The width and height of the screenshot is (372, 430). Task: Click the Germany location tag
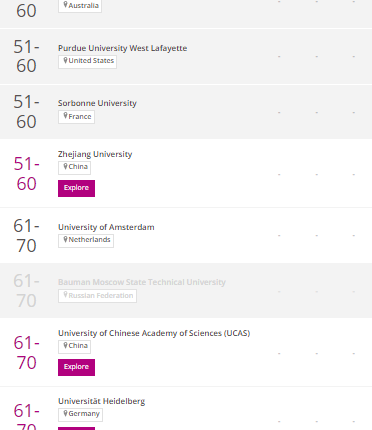(x=80, y=415)
